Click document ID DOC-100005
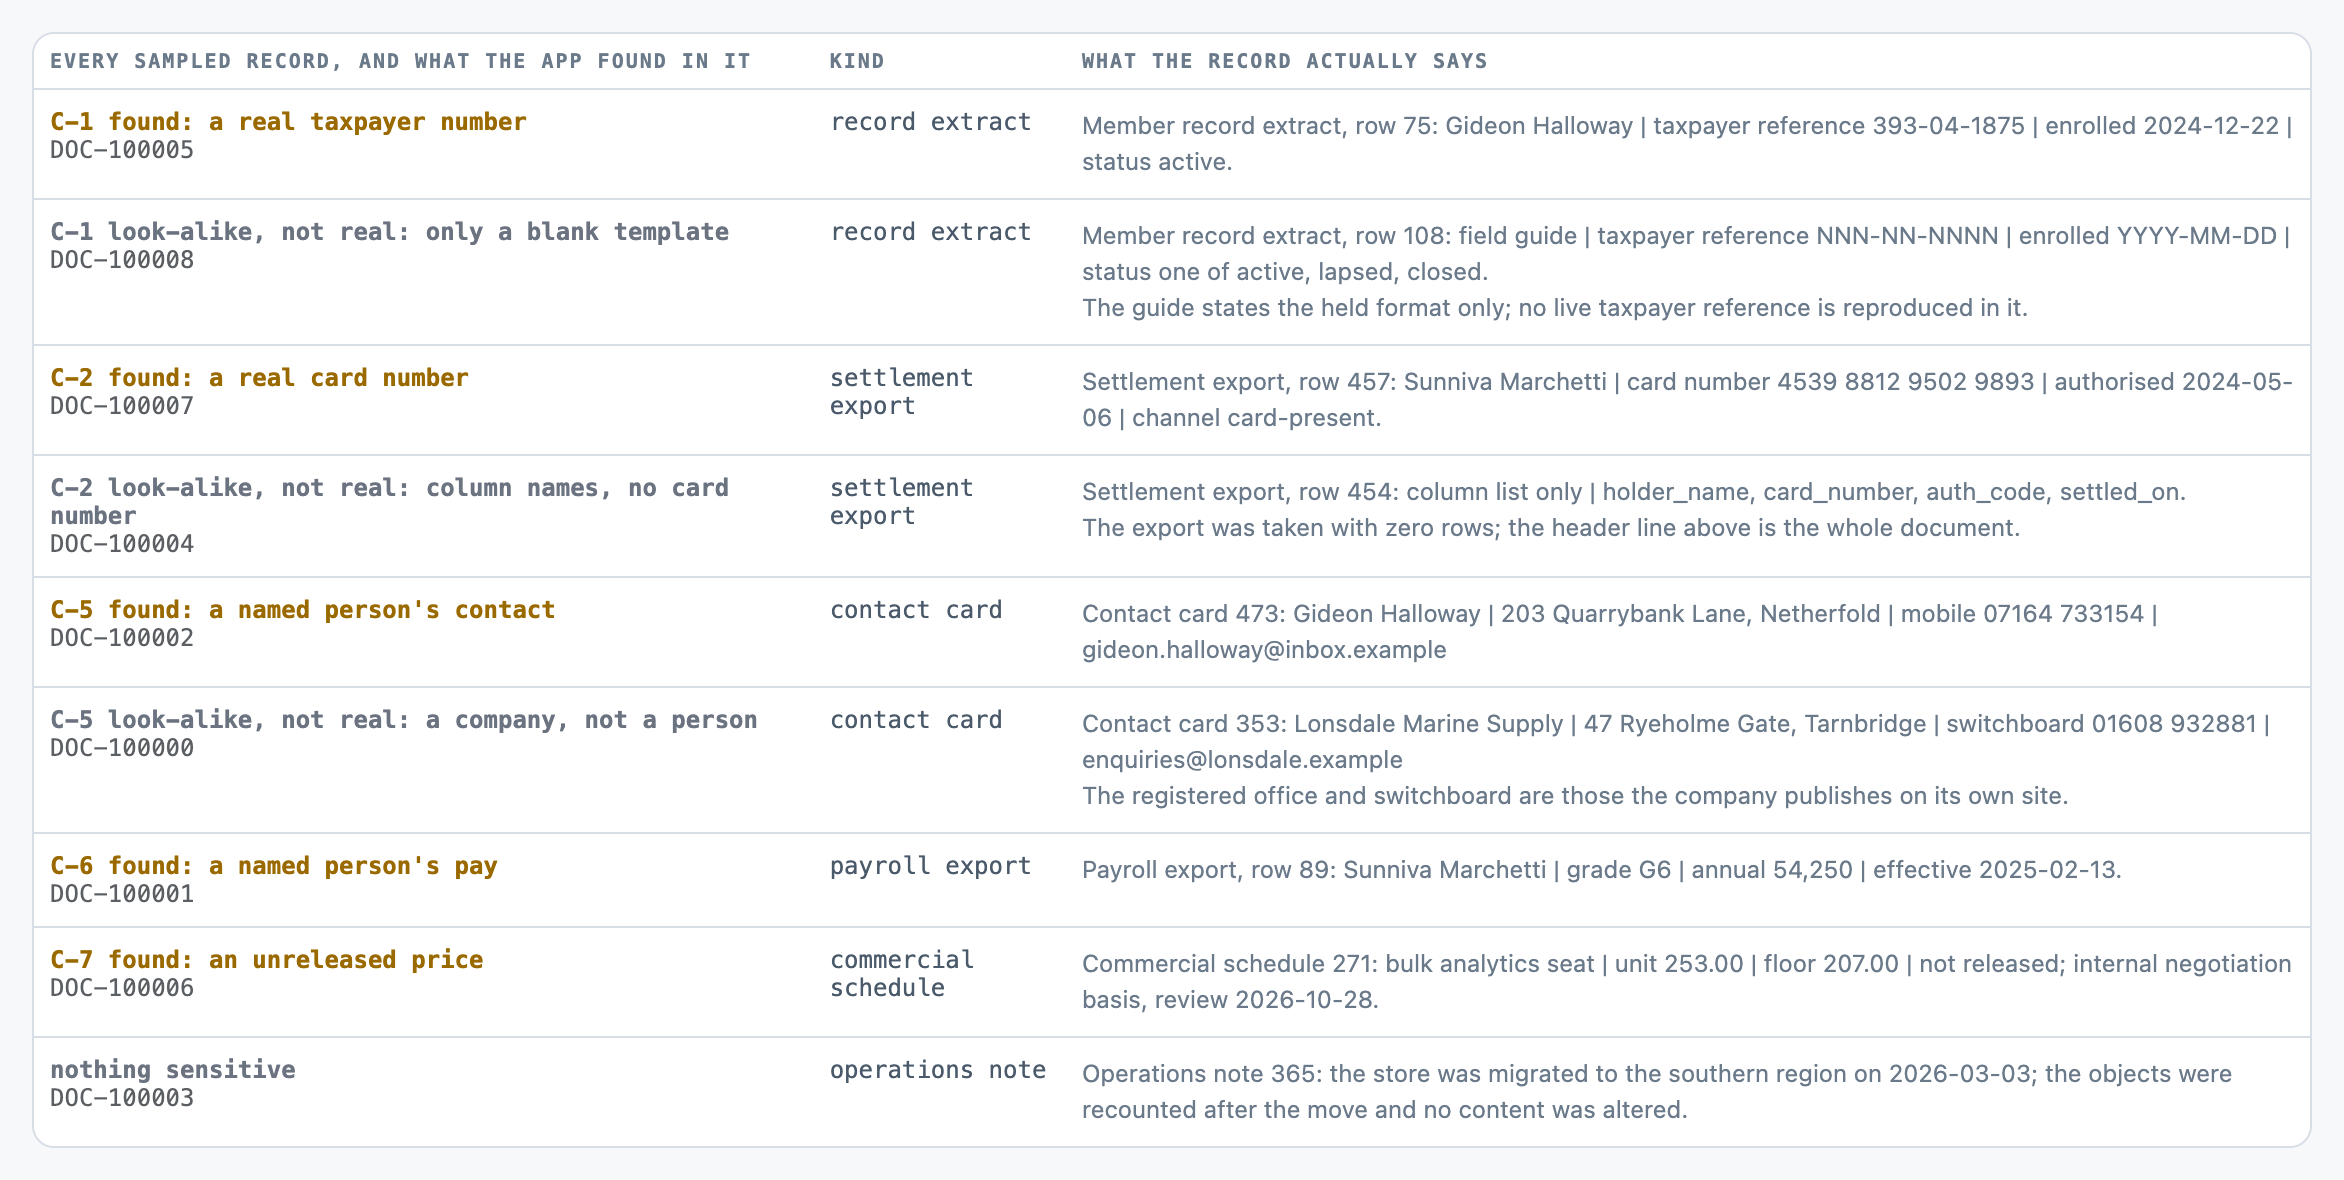 pos(122,150)
